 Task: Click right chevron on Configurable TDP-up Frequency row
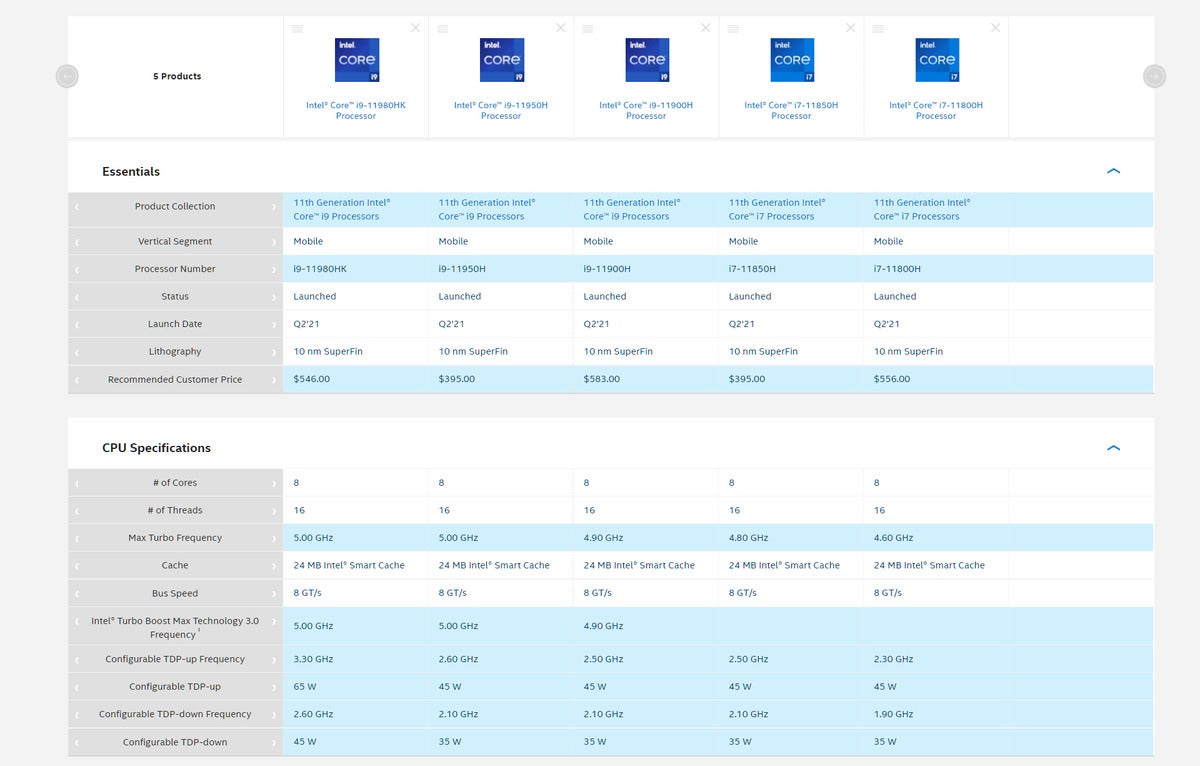[274, 660]
